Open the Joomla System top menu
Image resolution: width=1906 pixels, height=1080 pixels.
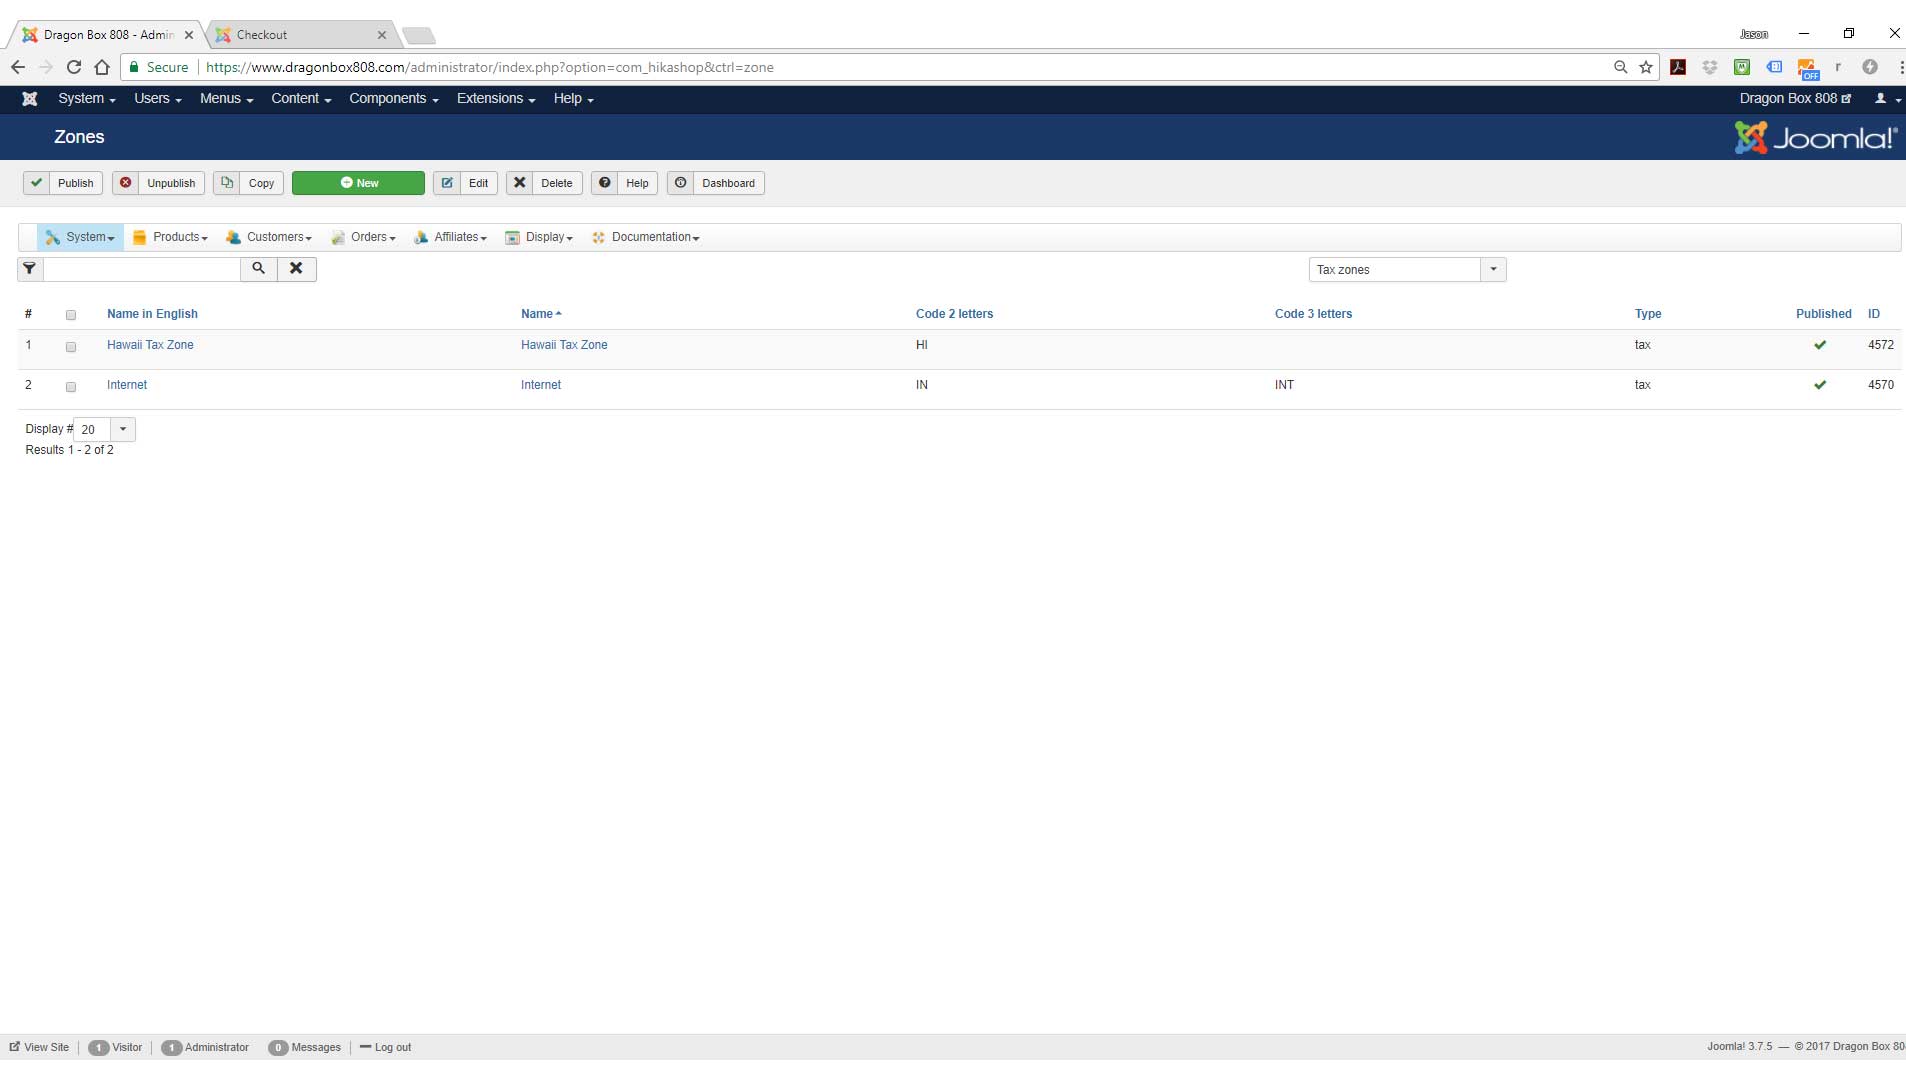point(87,98)
